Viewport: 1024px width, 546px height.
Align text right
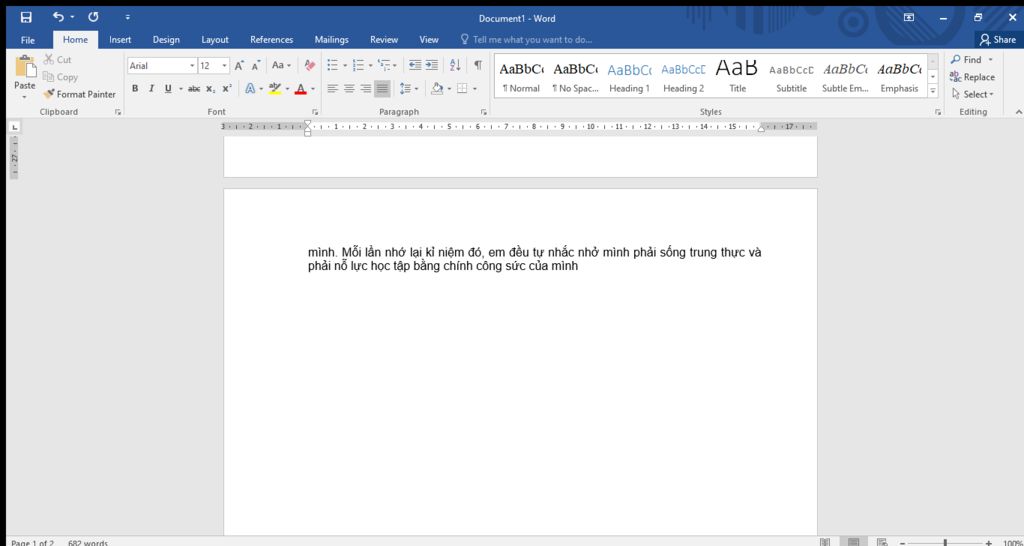(x=366, y=89)
